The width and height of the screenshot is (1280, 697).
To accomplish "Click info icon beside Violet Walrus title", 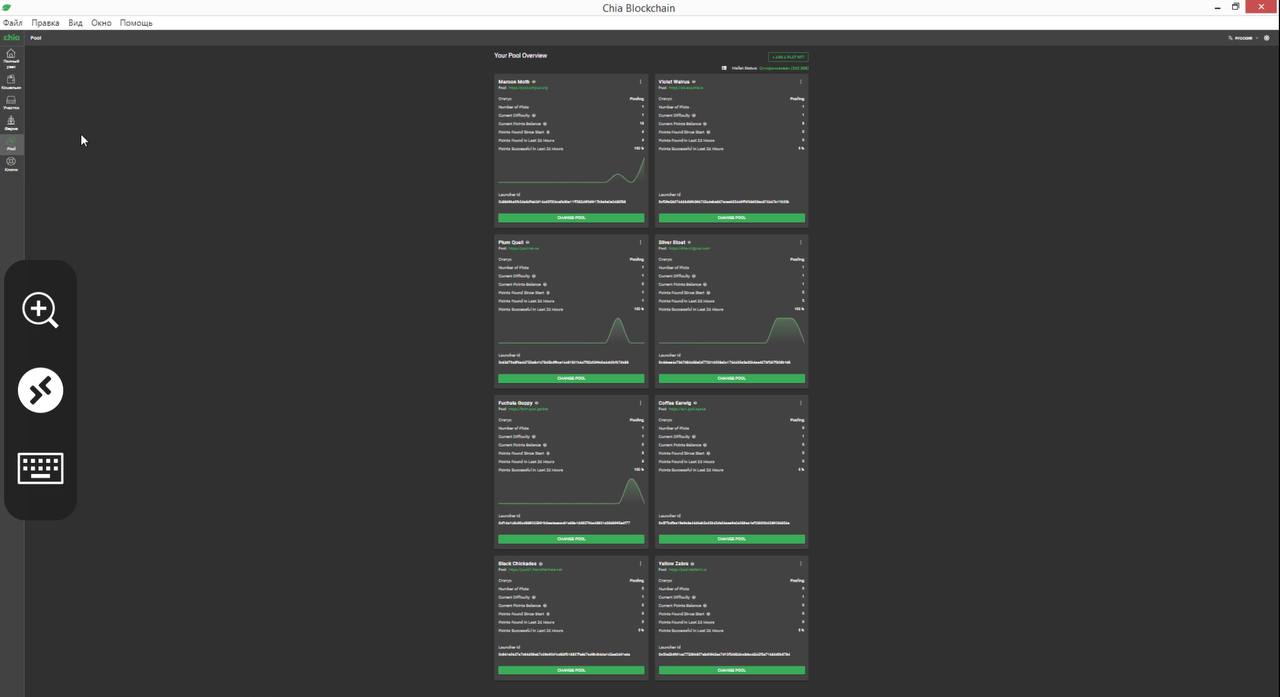I will (x=693, y=82).
